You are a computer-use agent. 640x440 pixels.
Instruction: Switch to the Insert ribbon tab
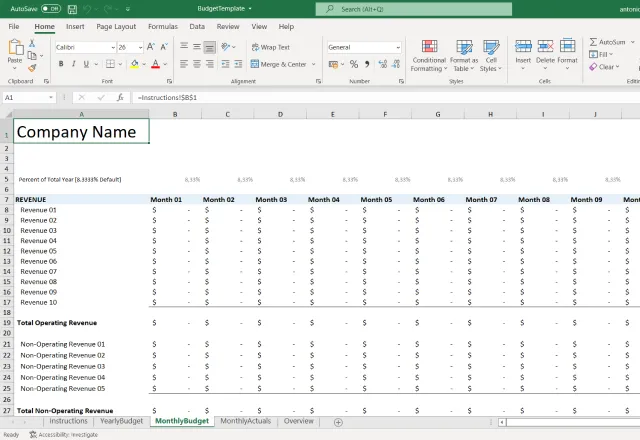75,27
